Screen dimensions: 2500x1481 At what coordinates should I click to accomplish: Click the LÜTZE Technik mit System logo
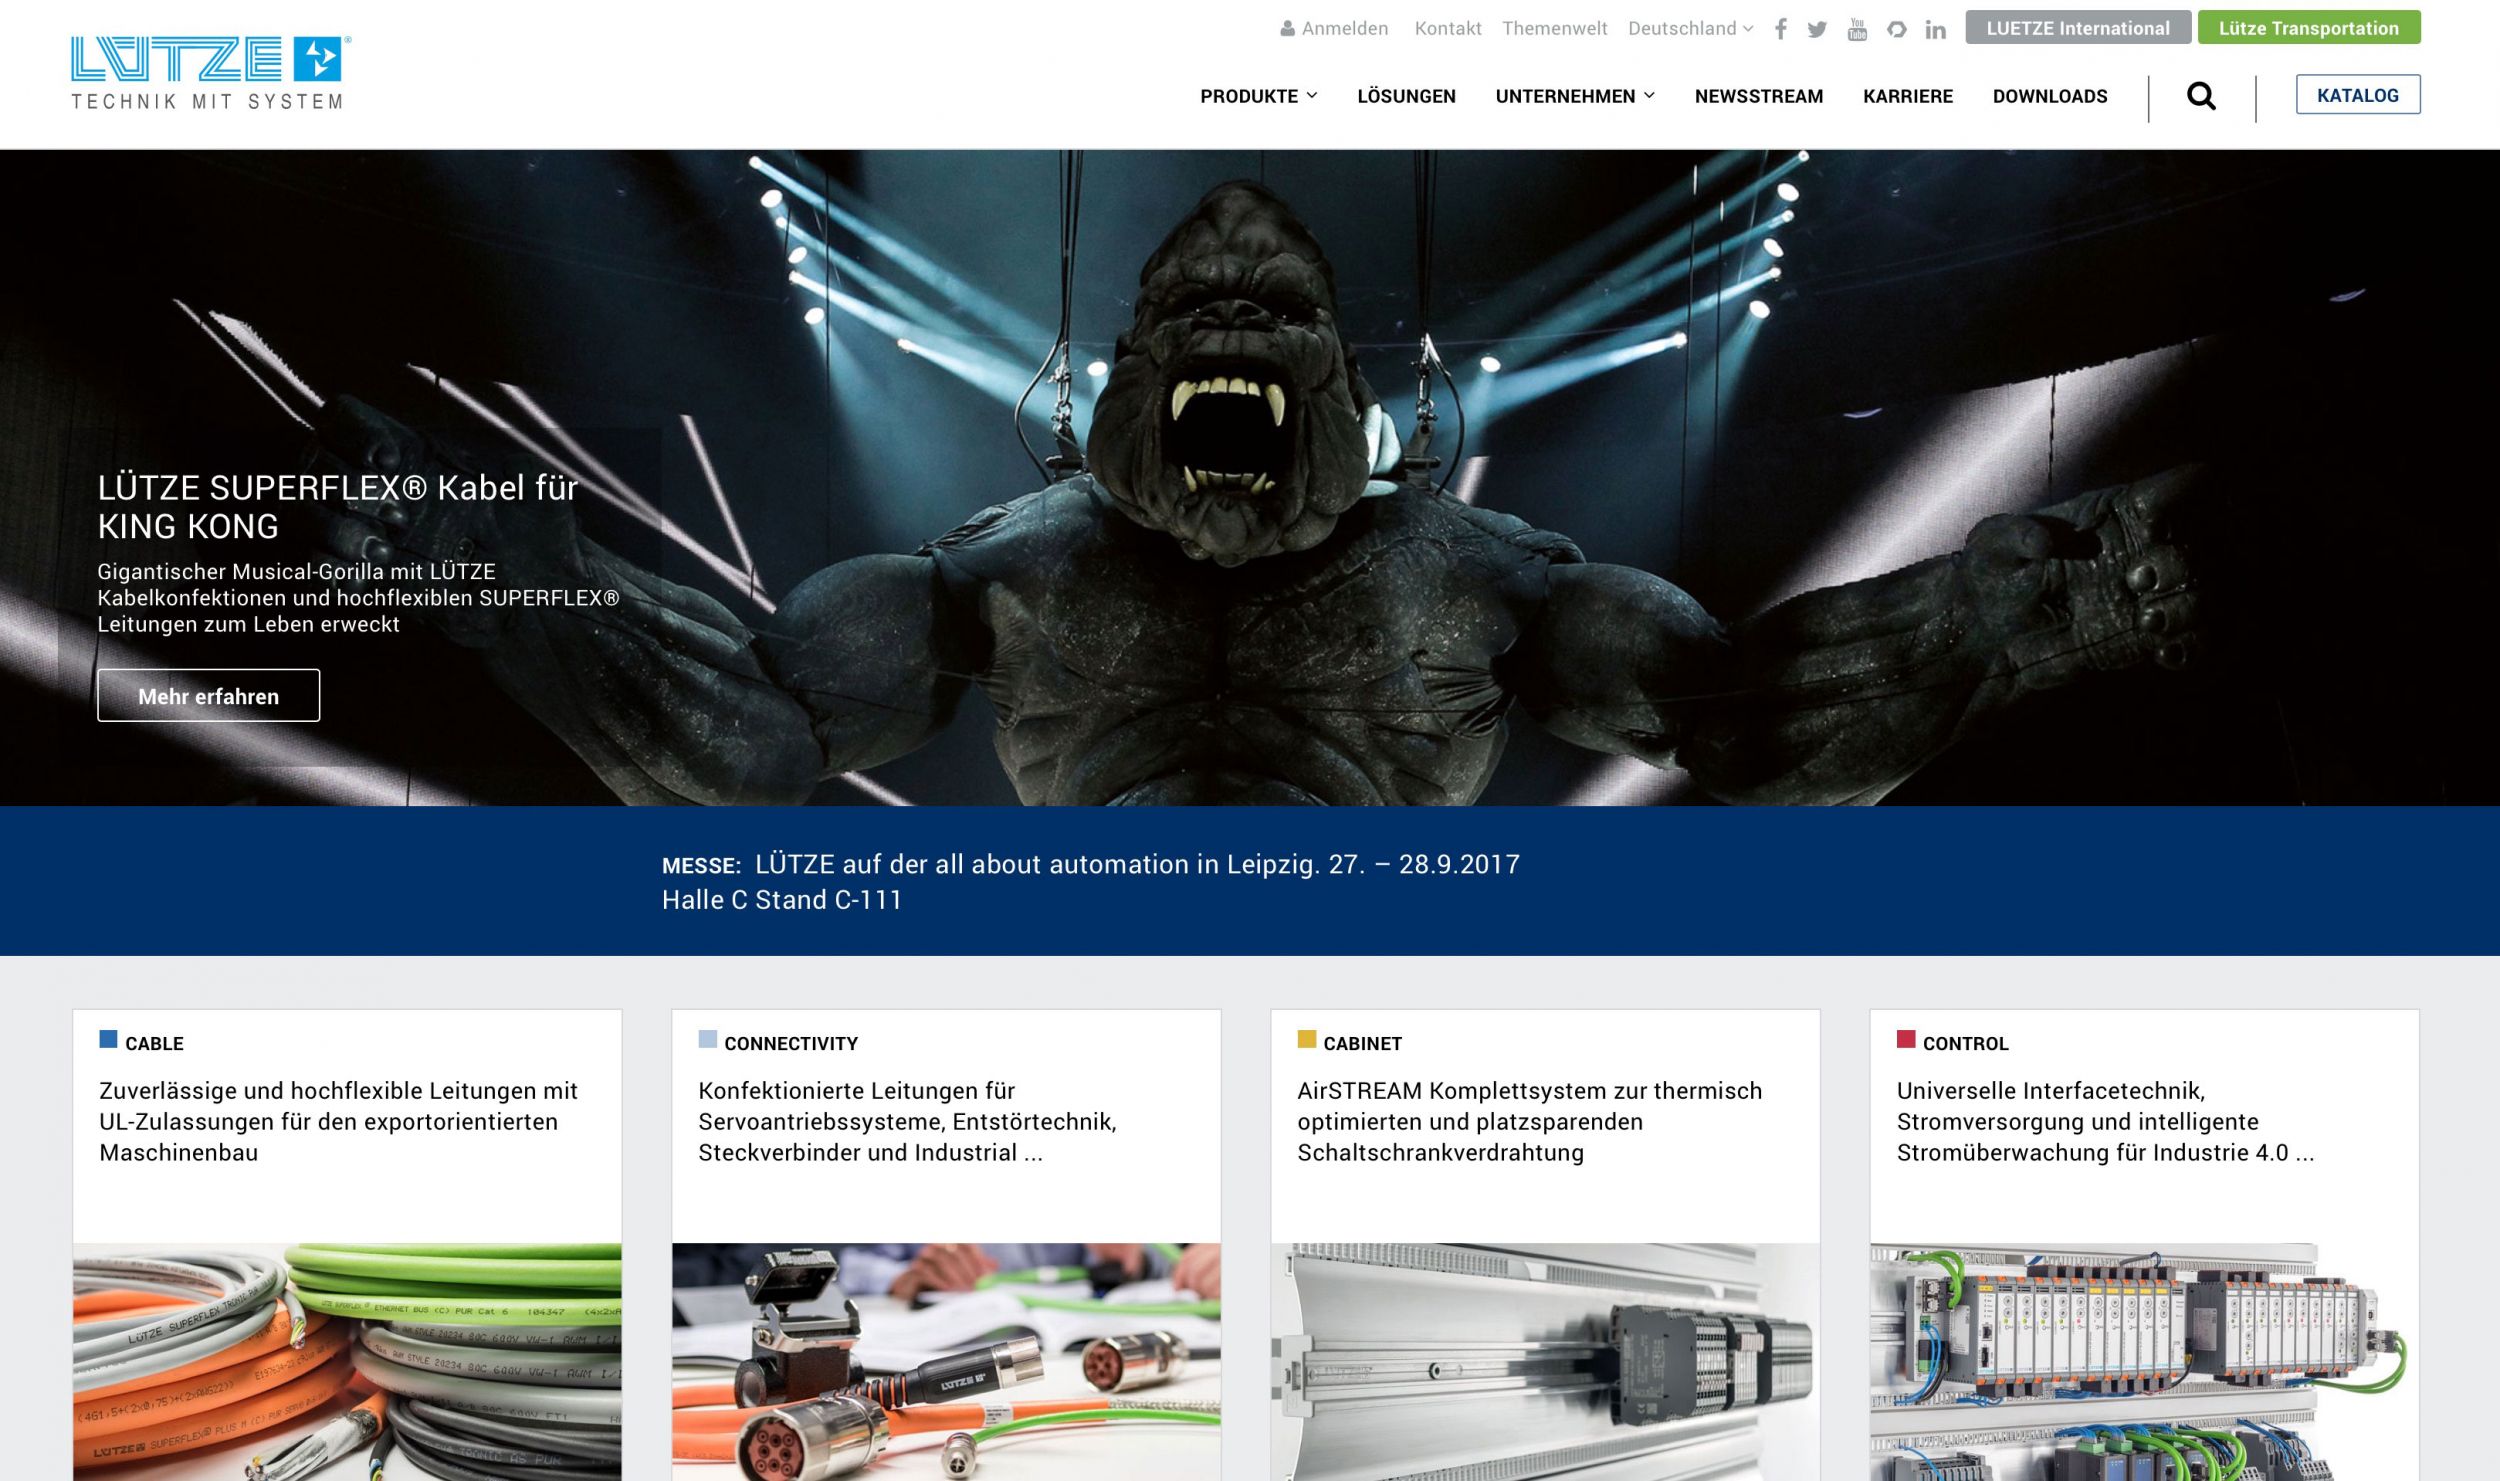click(210, 73)
